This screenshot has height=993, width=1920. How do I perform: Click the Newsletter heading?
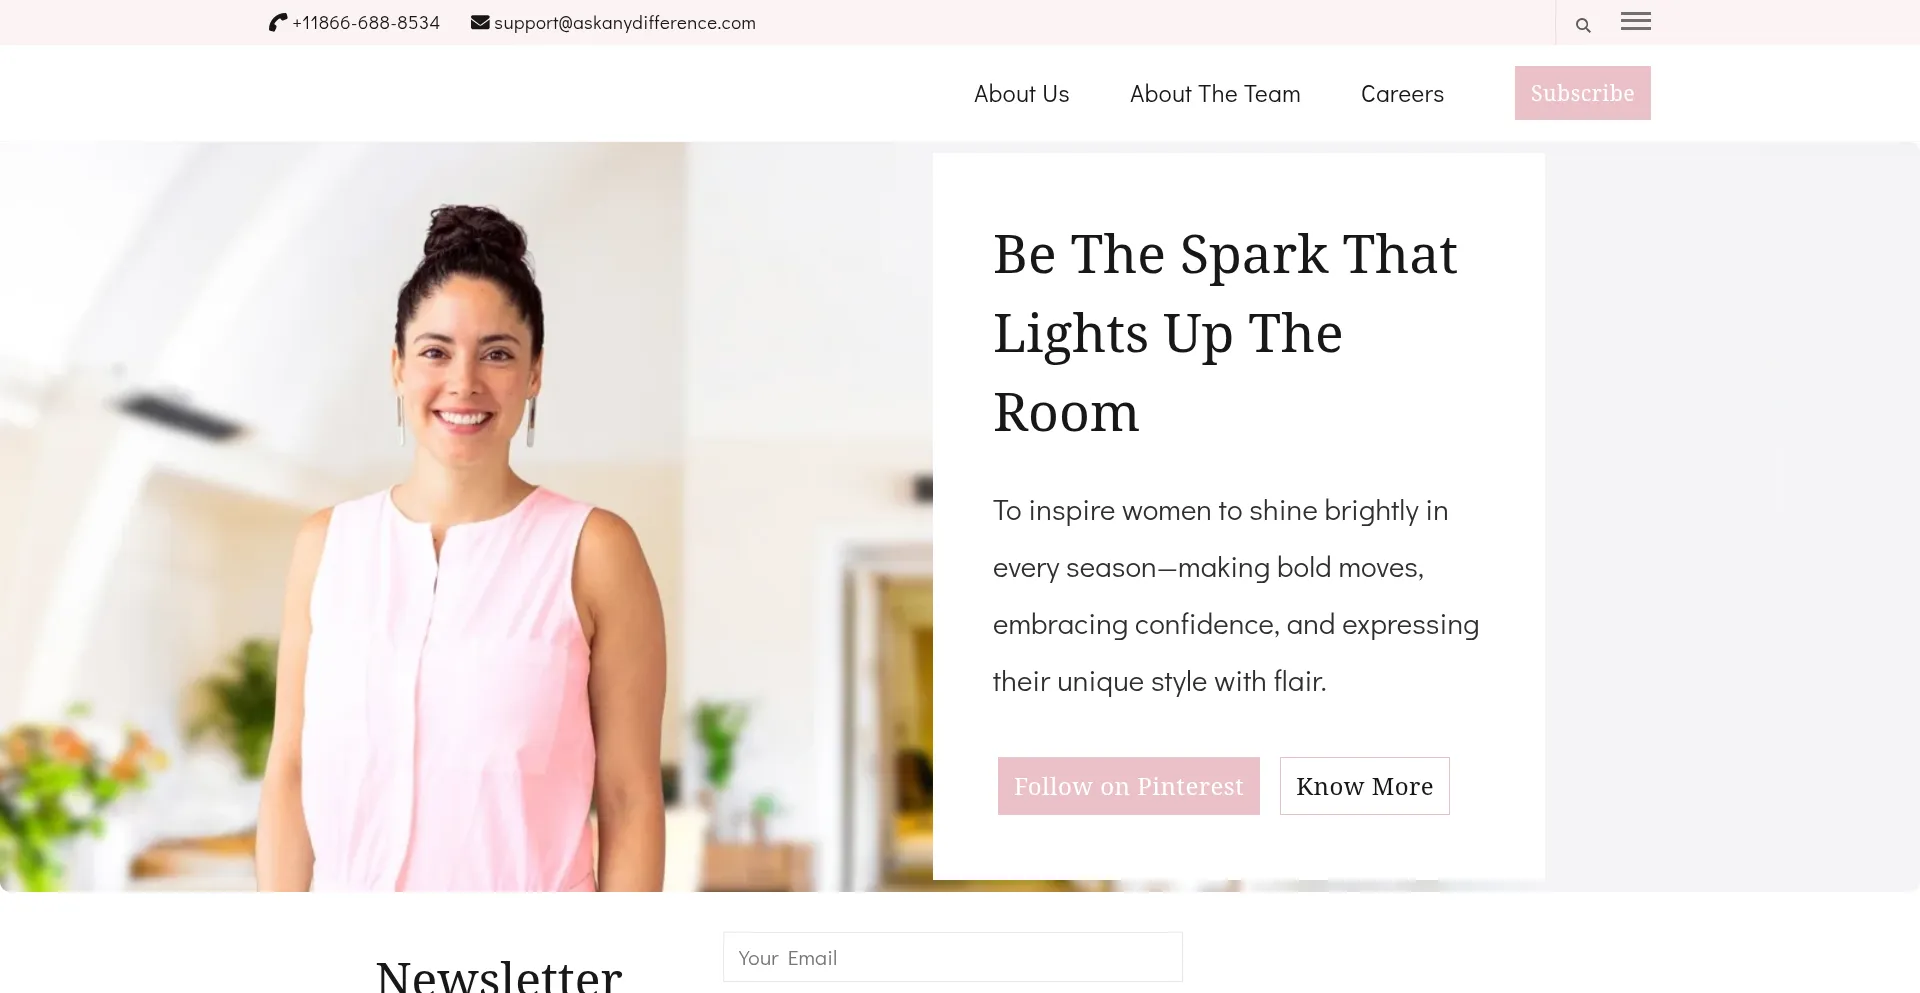[x=499, y=975]
